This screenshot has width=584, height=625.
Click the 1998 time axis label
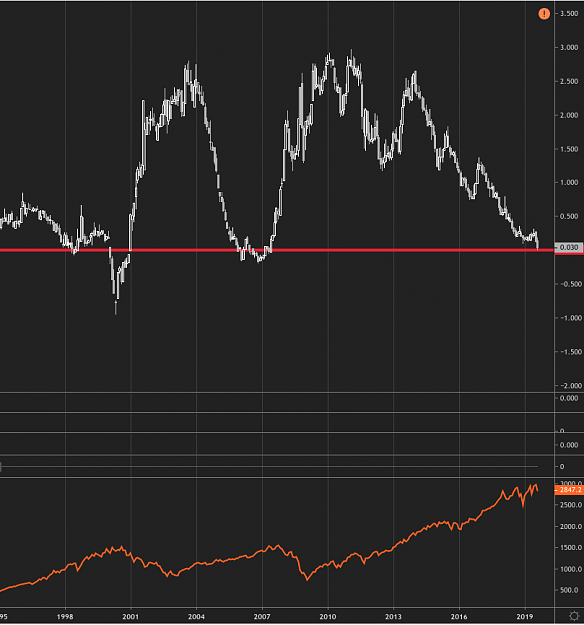click(x=65, y=617)
